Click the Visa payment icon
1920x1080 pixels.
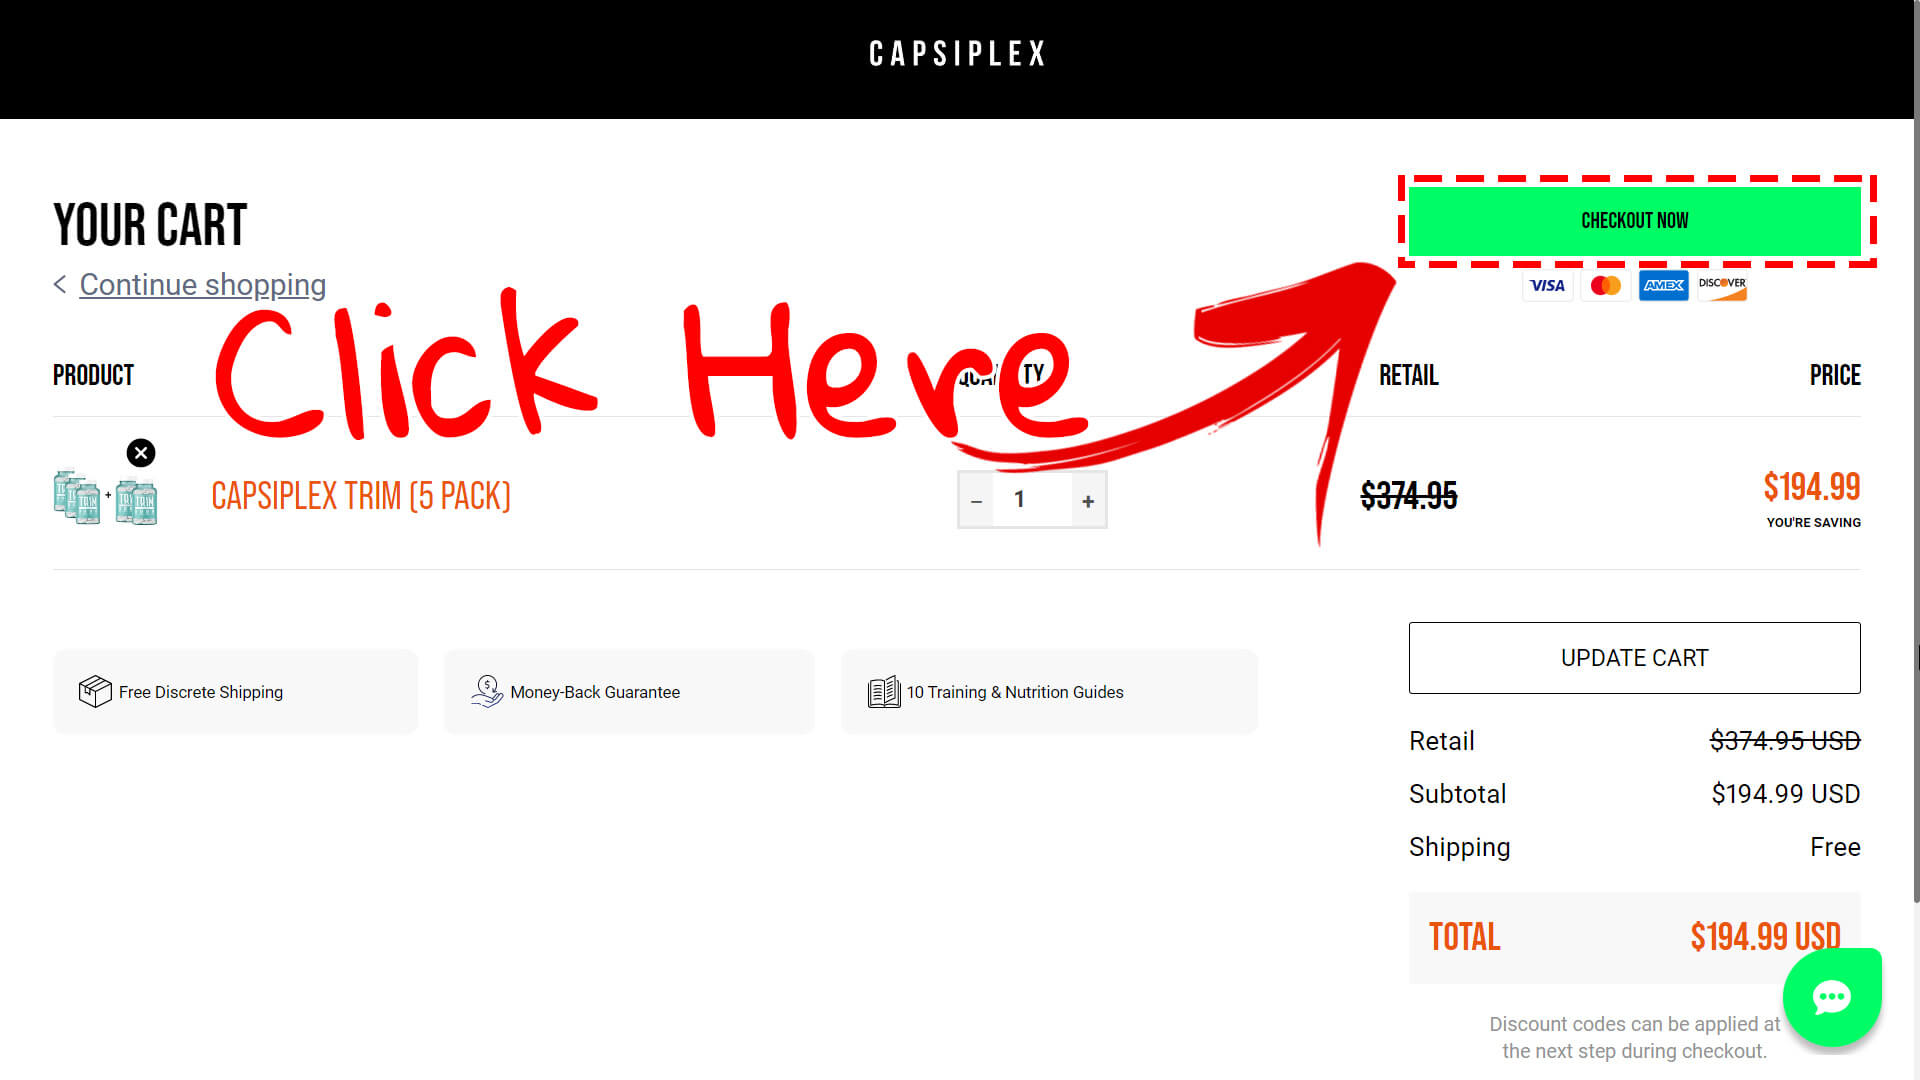click(x=1549, y=284)
